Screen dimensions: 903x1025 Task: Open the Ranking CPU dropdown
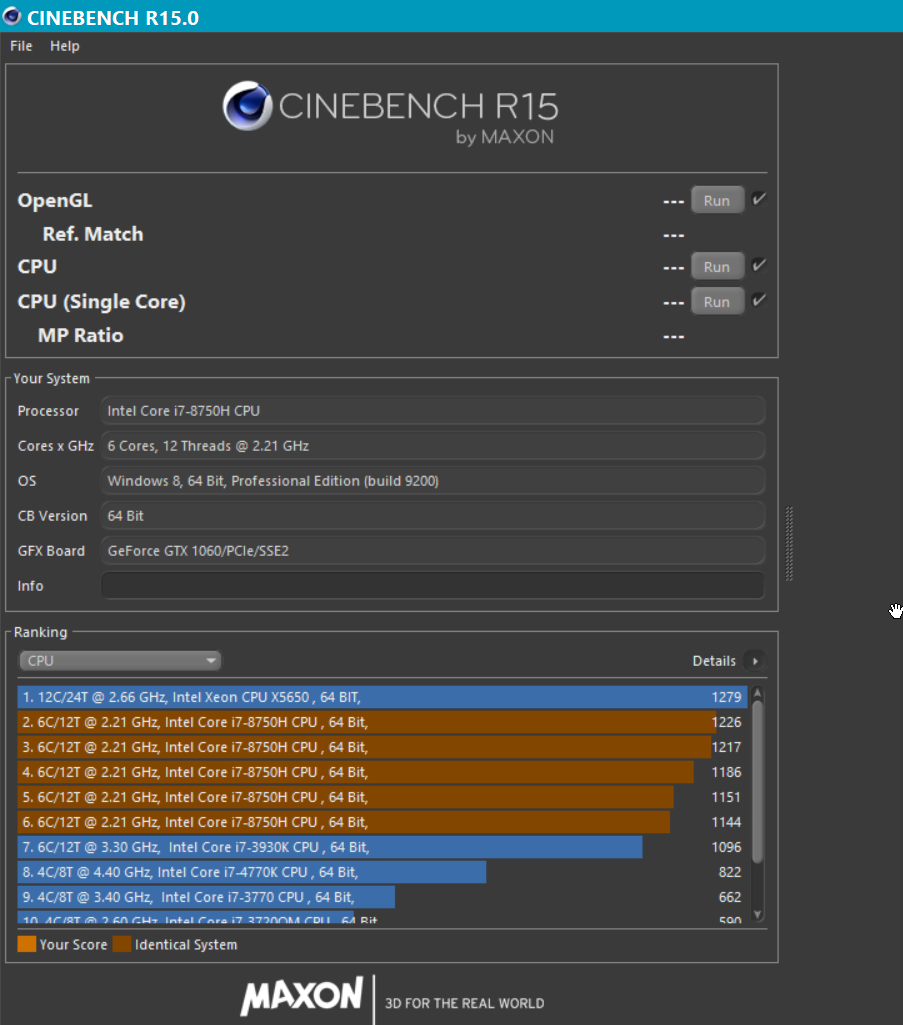pos(120,661)
